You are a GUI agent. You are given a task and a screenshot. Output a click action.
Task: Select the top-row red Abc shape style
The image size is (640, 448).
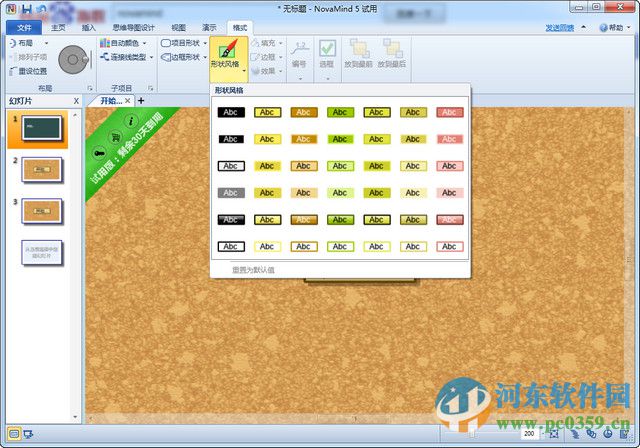(x=449, y=112)
